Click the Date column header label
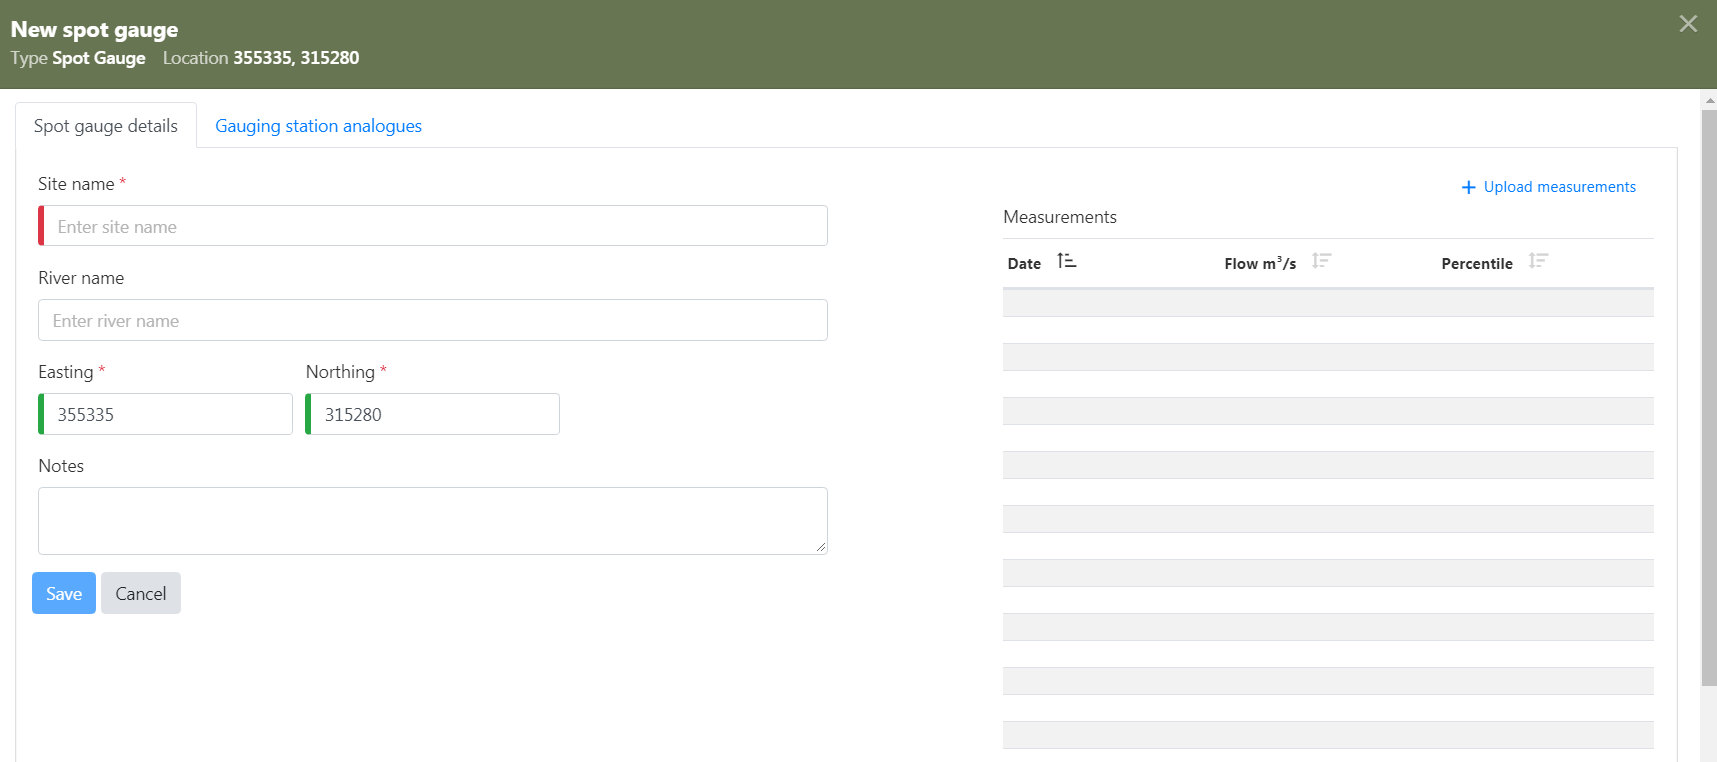This screenshot has width=1717, height=762. pyautogui.click(x=1024, y=264)
